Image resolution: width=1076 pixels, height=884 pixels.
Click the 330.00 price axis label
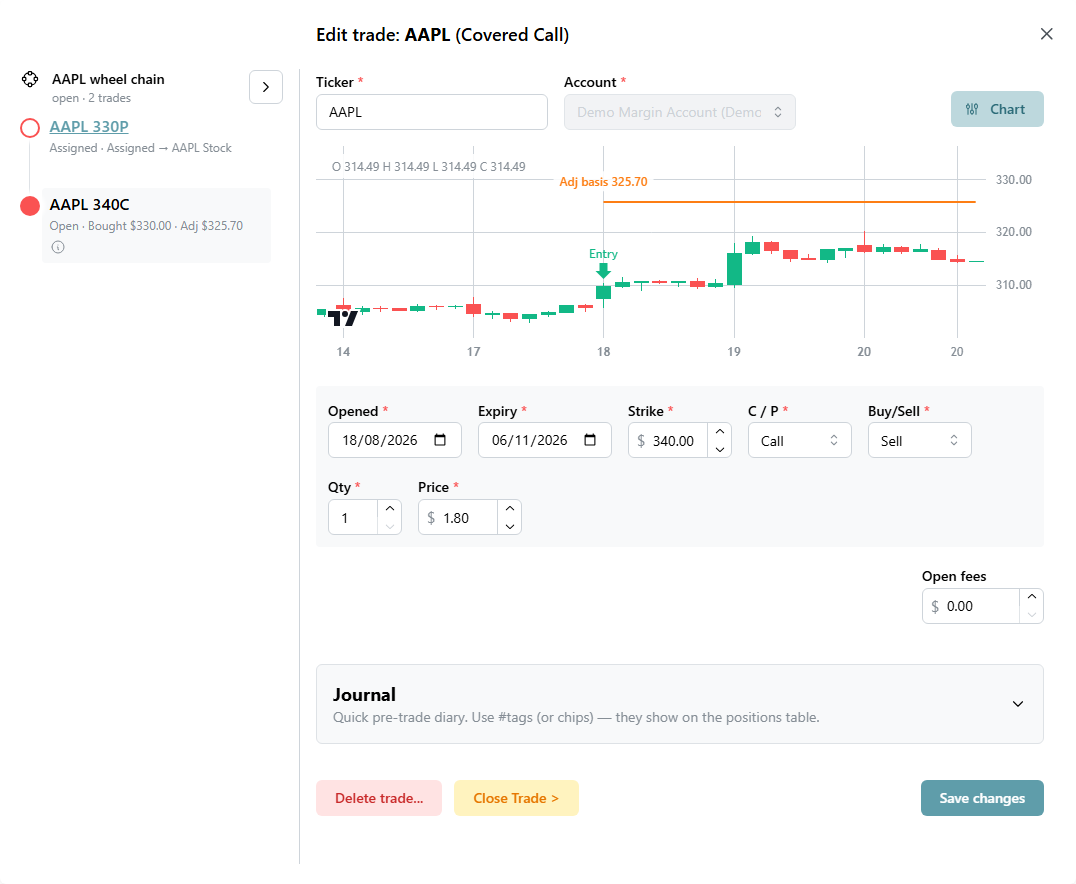coord(1014,180)
